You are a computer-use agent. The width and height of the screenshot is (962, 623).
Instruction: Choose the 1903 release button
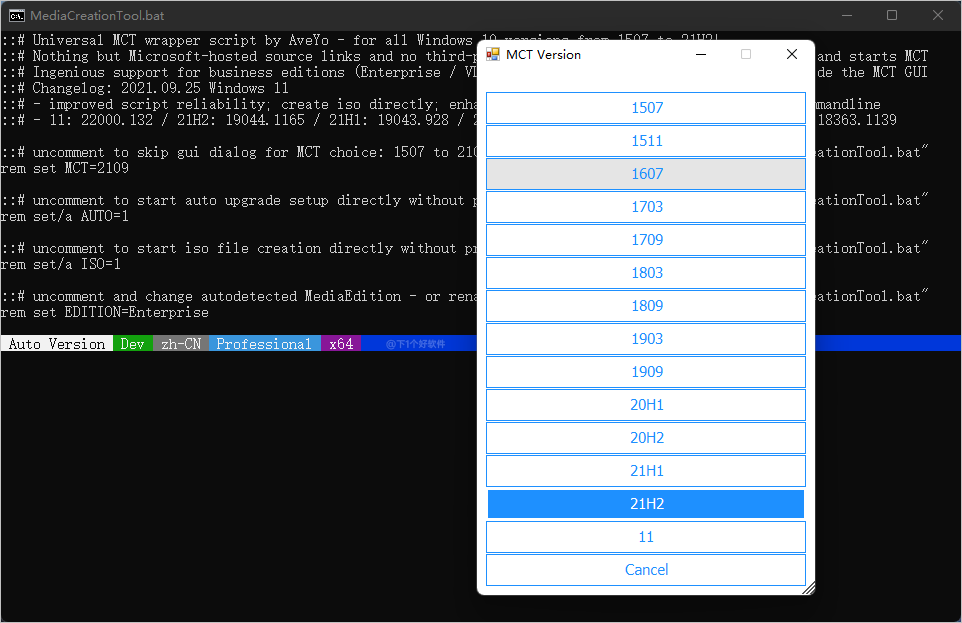(x=645, y=339)
